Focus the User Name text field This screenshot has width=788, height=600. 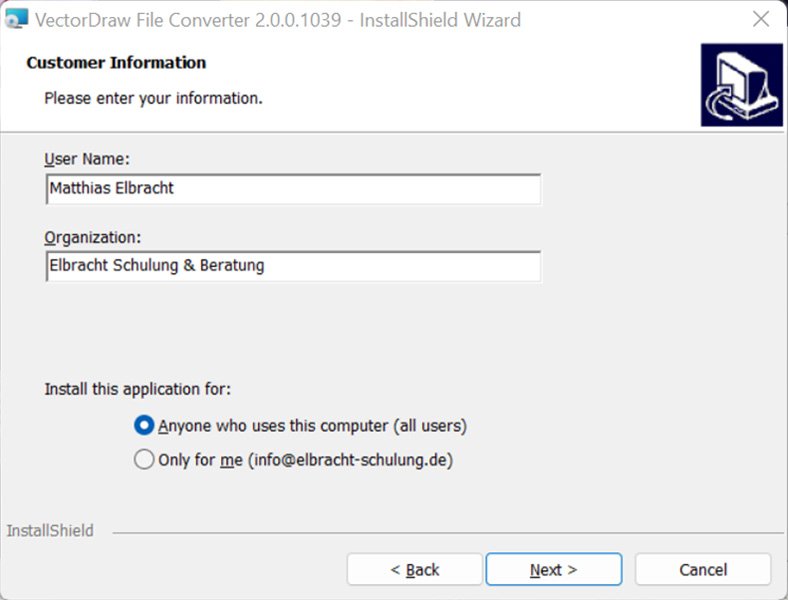point(293,188)
